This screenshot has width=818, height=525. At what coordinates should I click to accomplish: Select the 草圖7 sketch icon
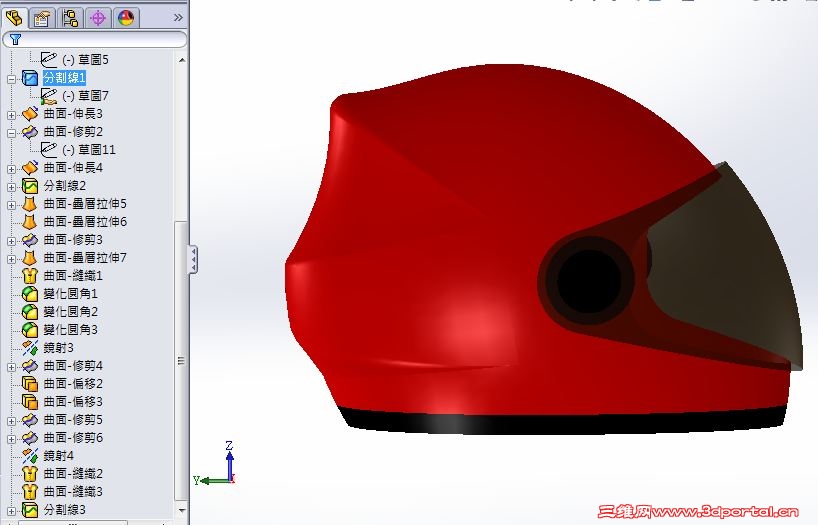pyautogui.click(x=49, y=96)
